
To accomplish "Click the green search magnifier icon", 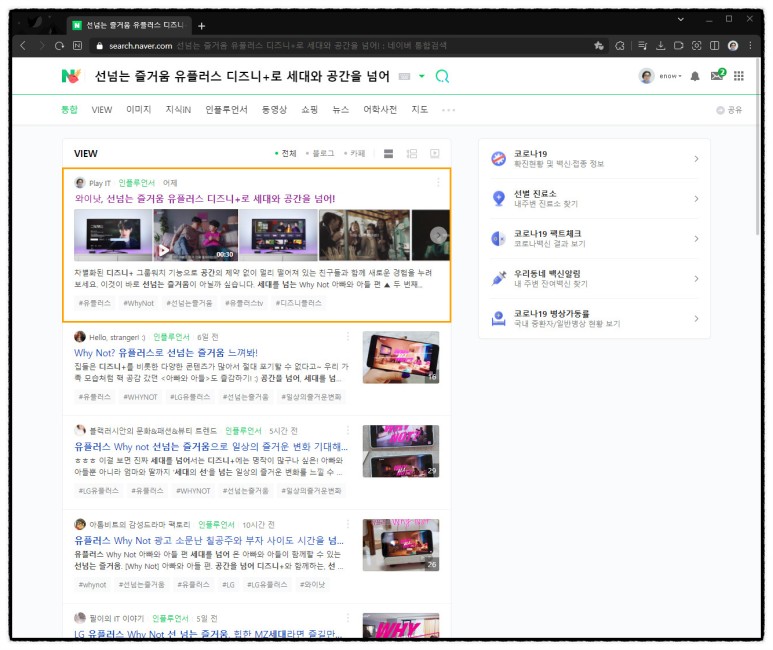I will click(x=442, y=76).
